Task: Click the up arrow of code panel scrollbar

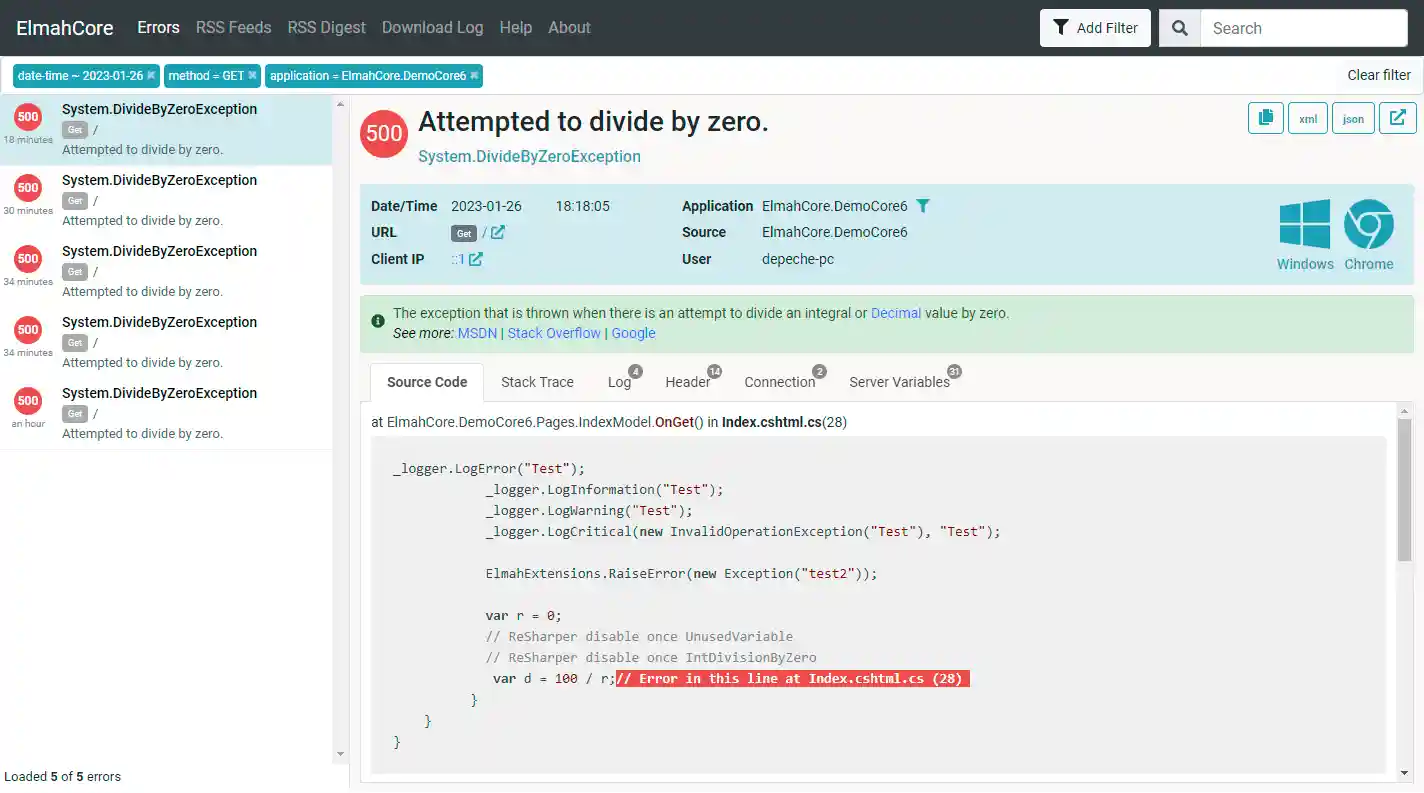Action: [x=1405, y=411]
